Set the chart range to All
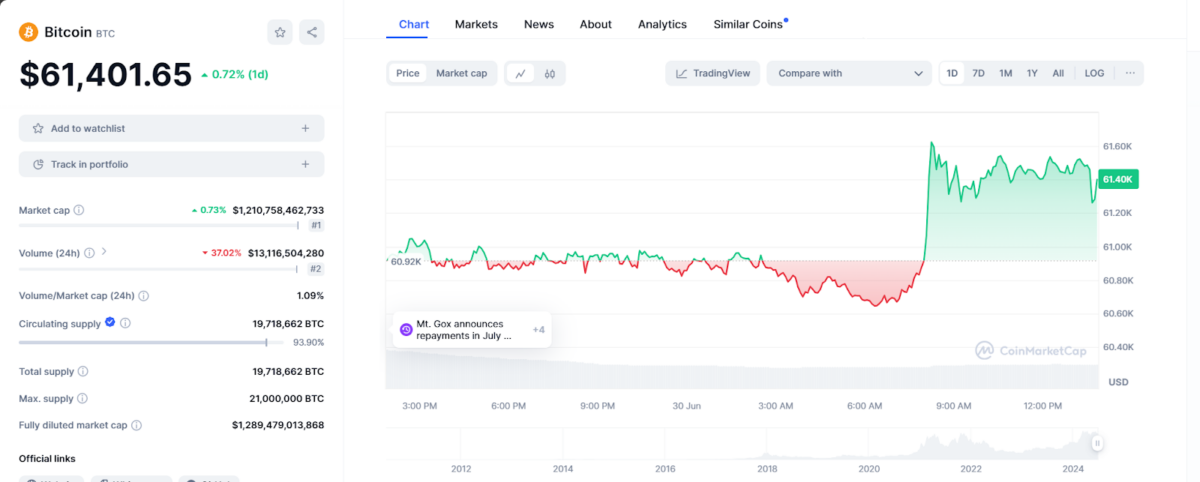This screenshot has height=482, width=1200. [x=1058, y=73]
